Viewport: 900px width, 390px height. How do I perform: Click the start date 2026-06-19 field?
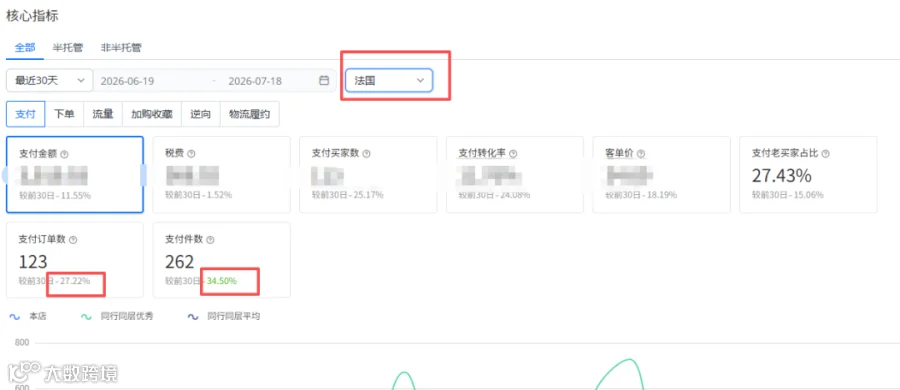pyautogui.click(x=127, y=81)
